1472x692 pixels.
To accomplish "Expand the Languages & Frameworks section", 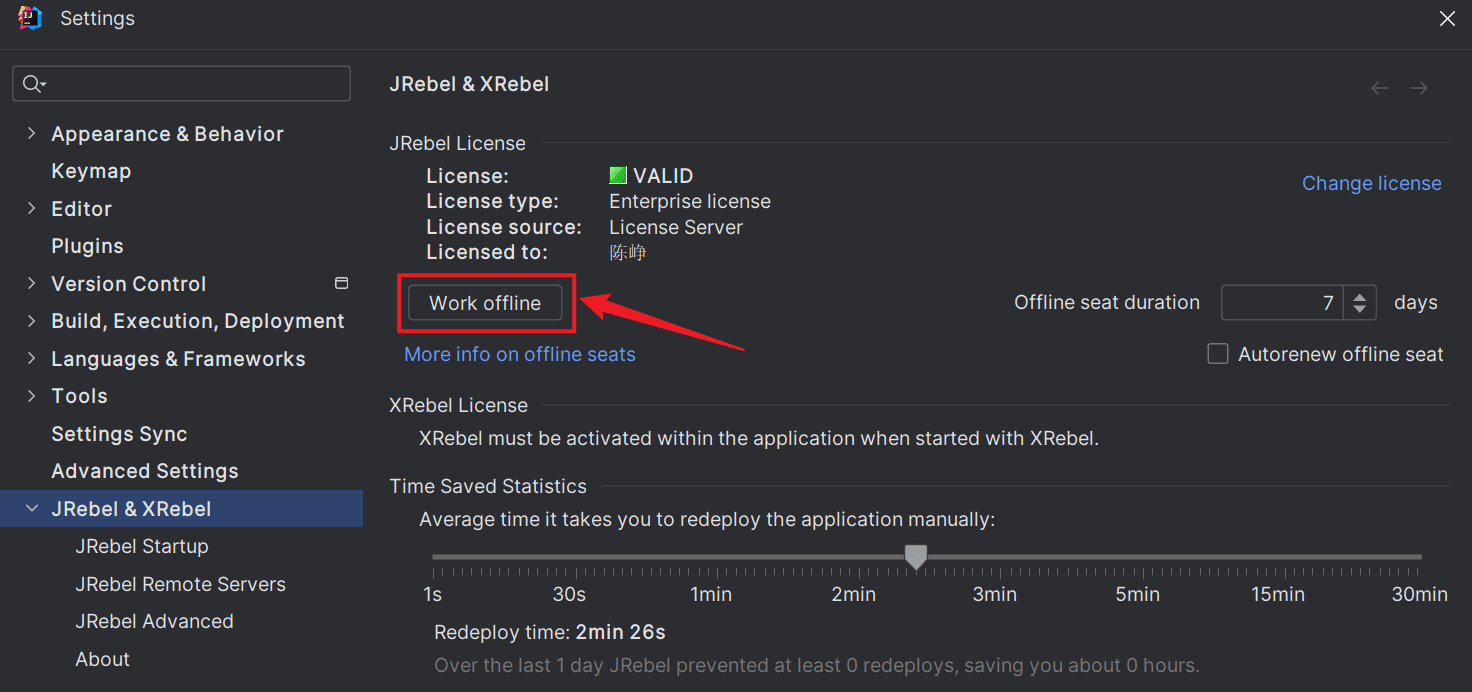I will point(31,358).
